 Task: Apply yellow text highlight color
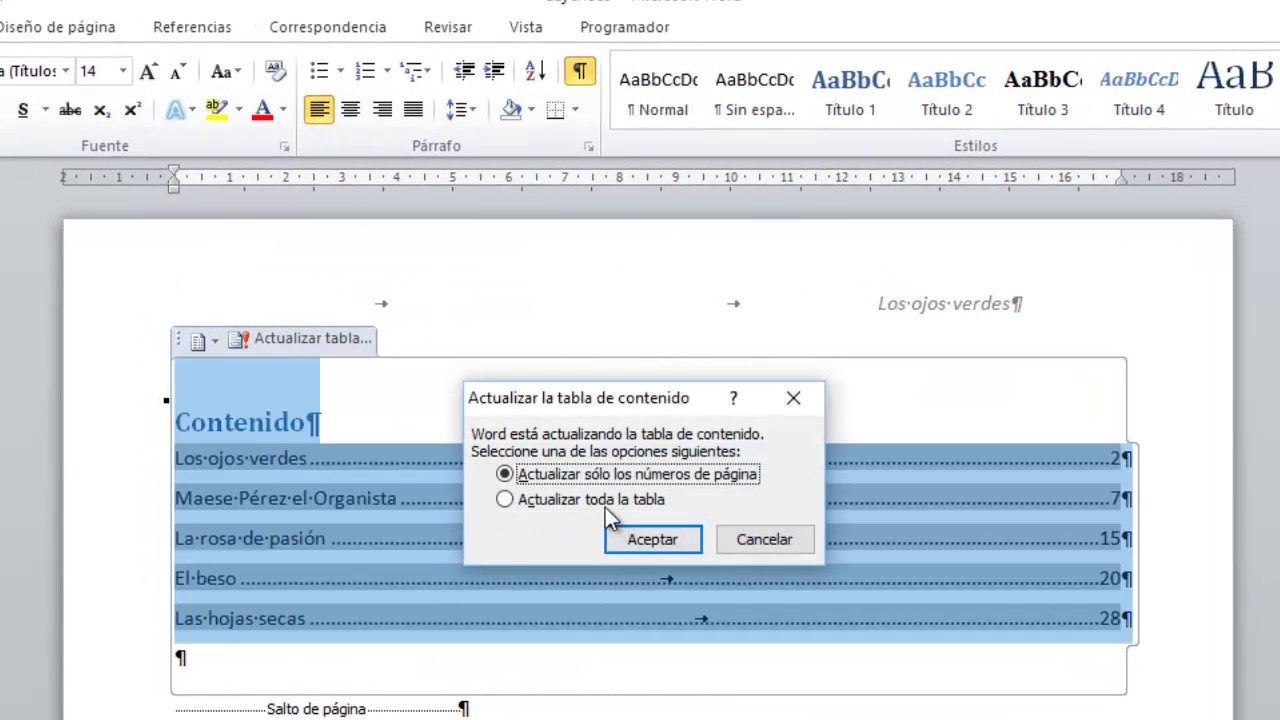pos(216,109)
